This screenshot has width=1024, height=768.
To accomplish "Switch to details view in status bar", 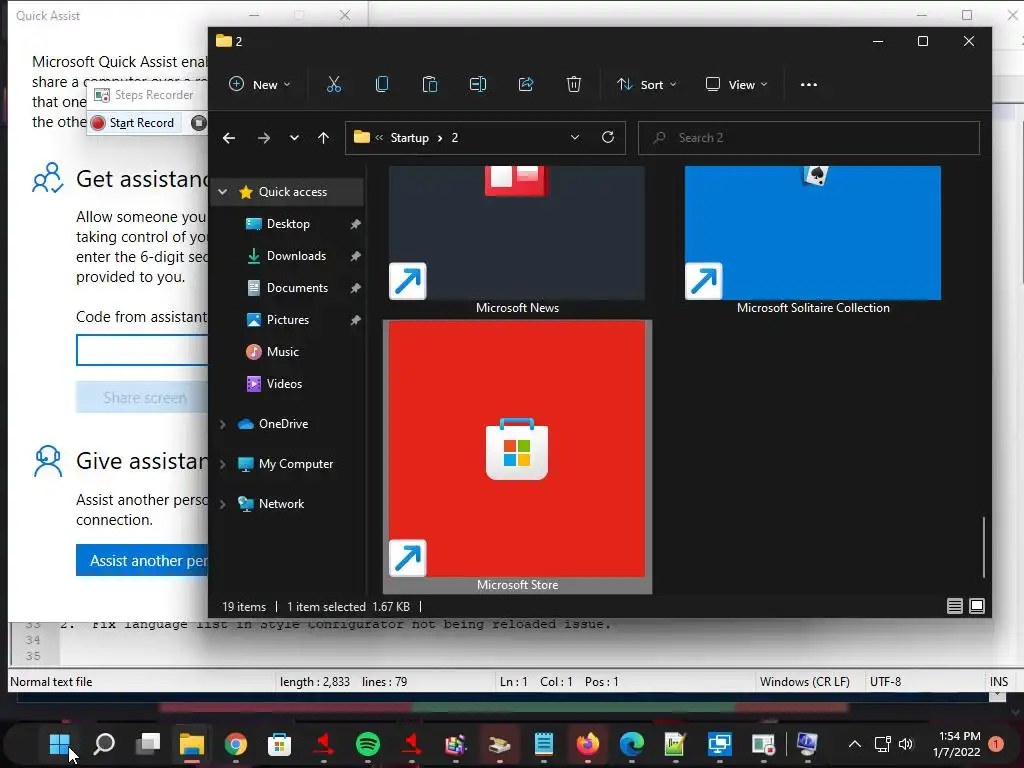I will point(955,606).
